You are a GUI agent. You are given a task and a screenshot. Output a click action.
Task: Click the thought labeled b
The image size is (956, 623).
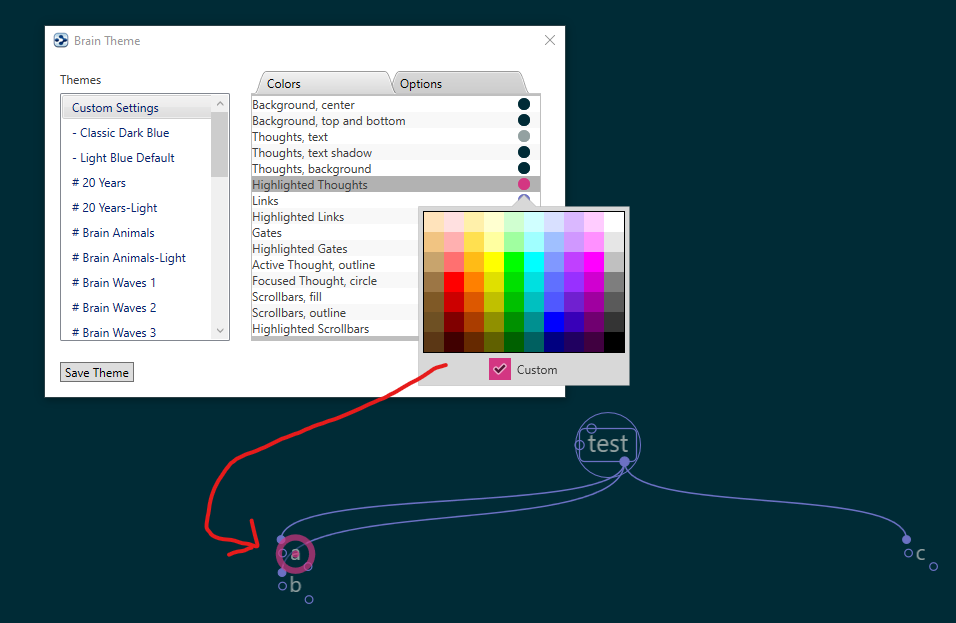pos(295,586)
